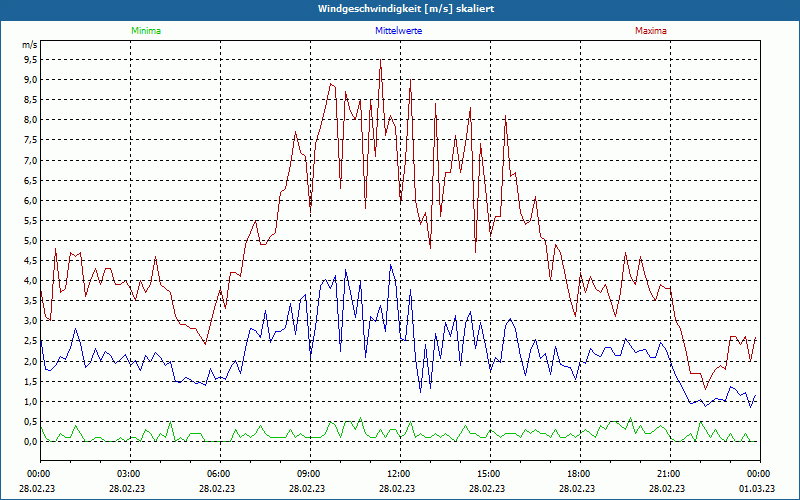
Task: Select the 06:00 time axis label
Action: tap(219, 473)
